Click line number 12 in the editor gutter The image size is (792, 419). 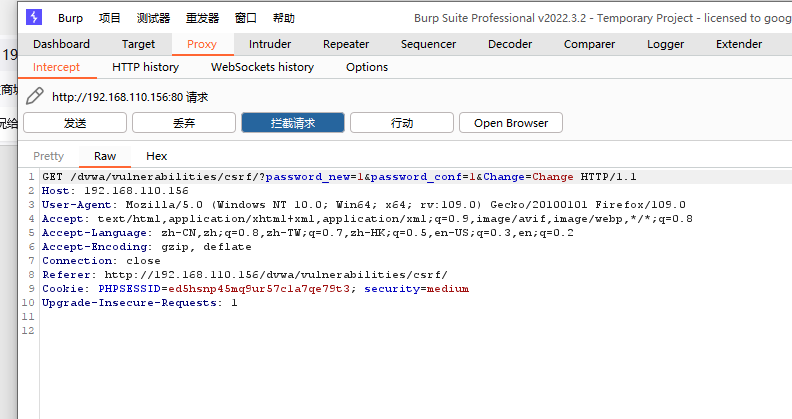pyautogui.click(x=28, y=331)
